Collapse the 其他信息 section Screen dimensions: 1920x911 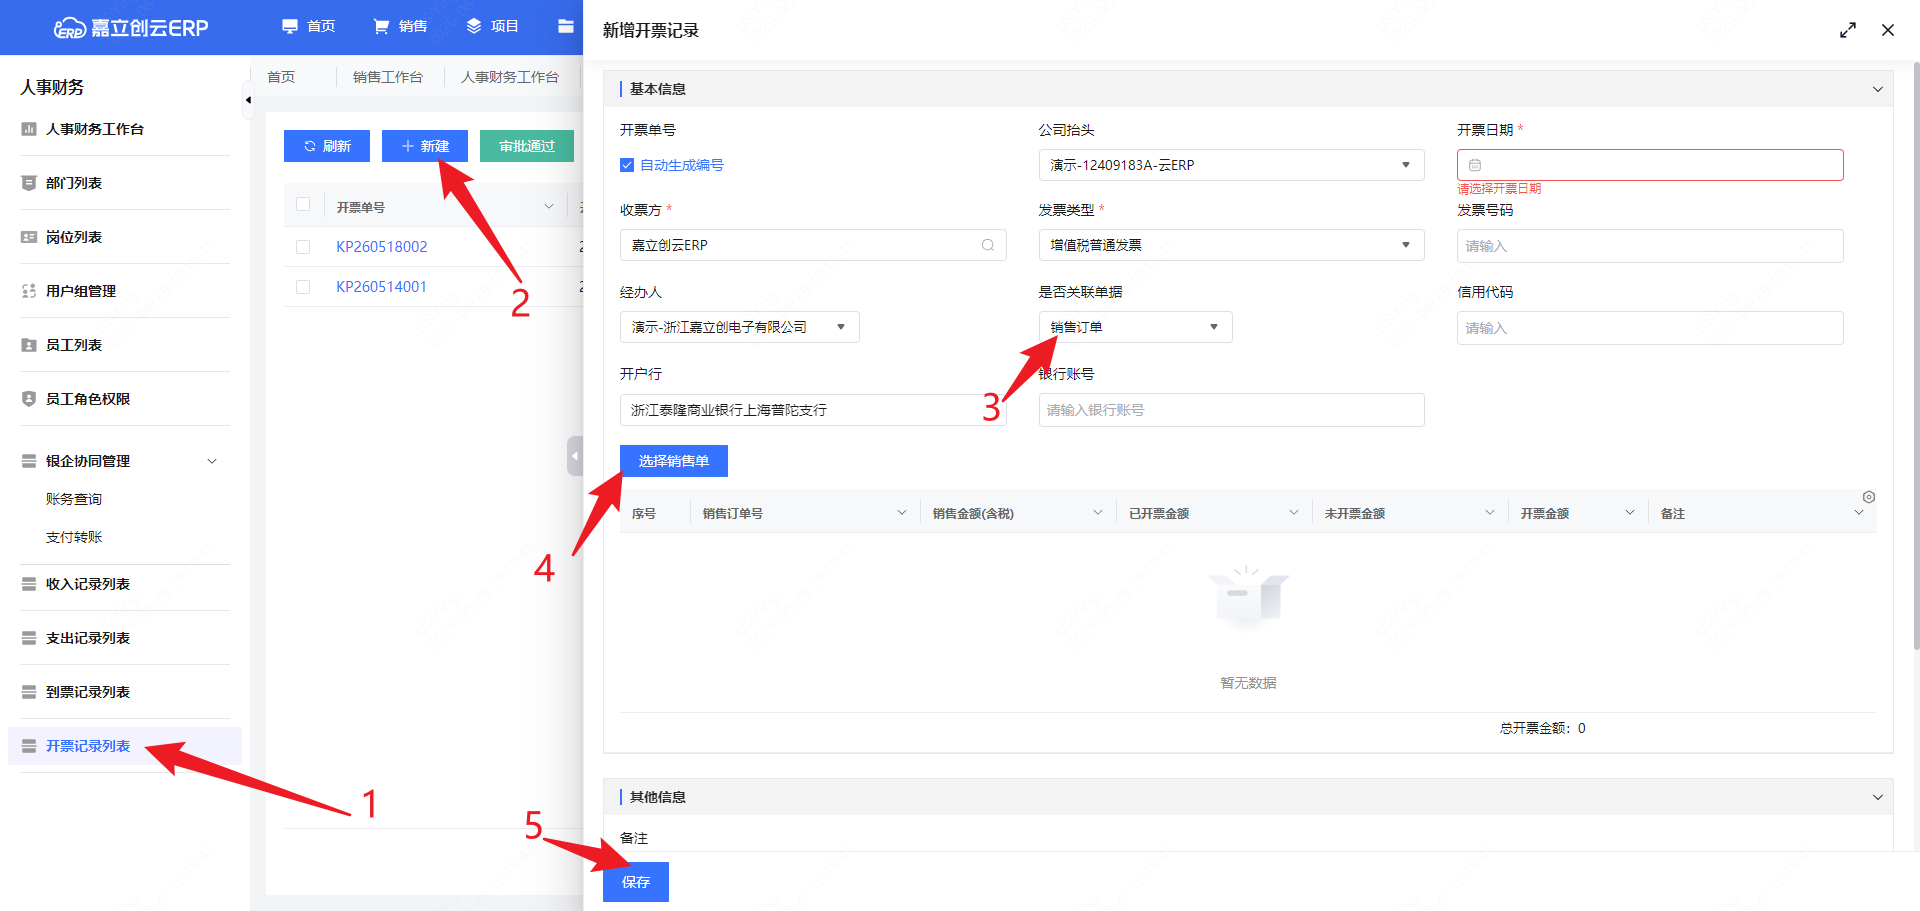[1877, 797]
